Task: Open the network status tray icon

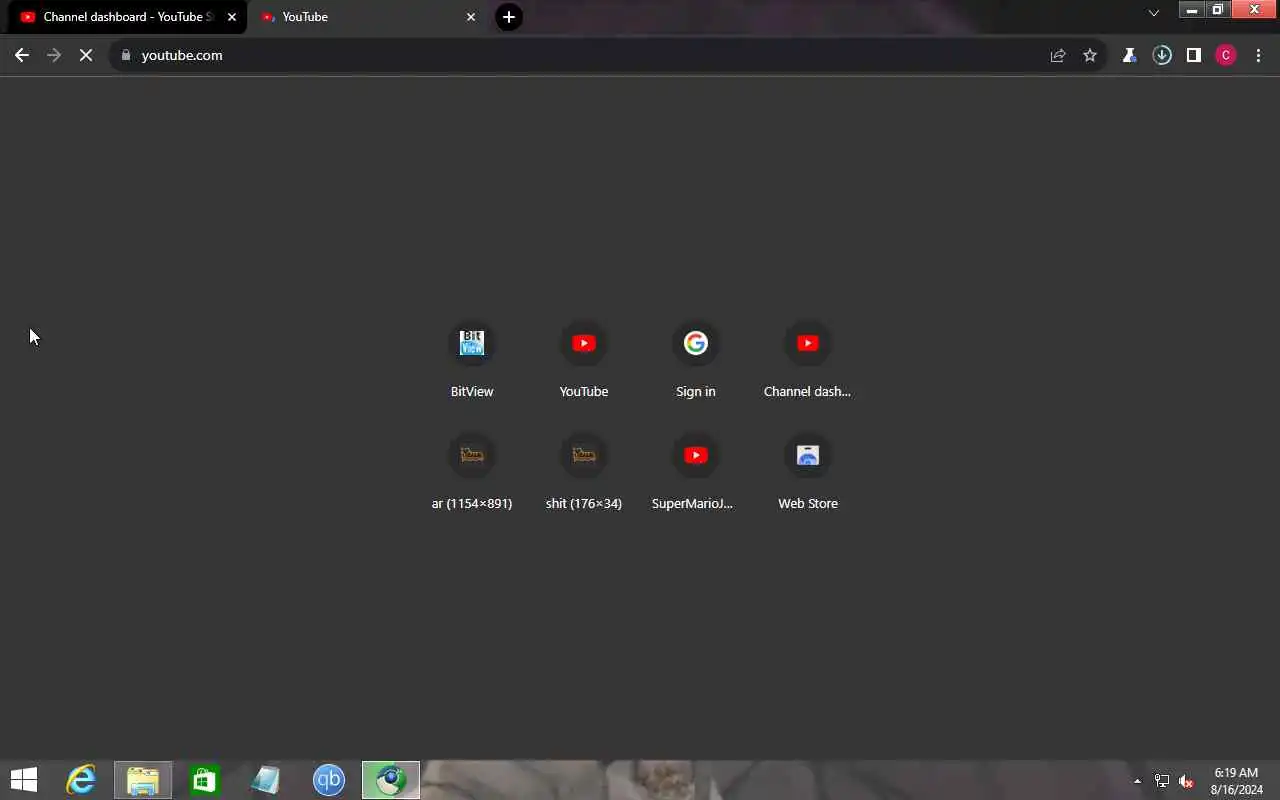Action: 1162,781
